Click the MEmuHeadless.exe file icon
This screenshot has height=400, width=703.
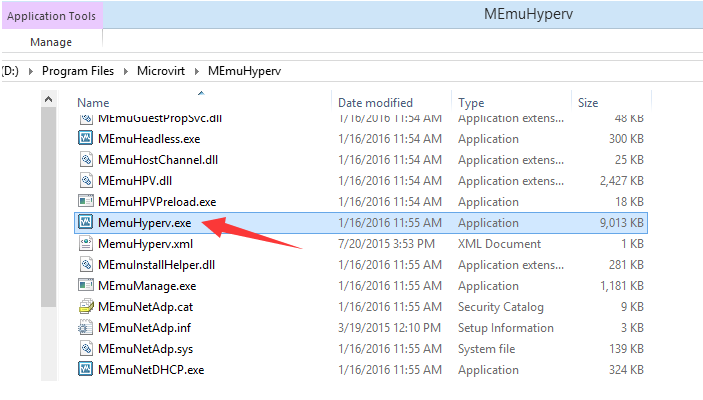pos(86,139)
